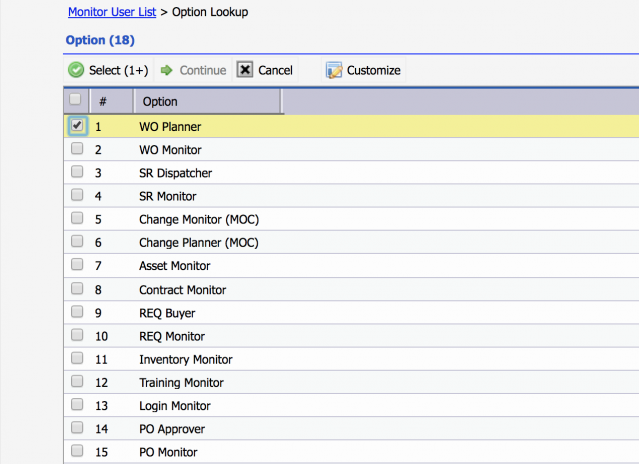
Task: Sort by the Option column header
Action: (x=161, y=101)
